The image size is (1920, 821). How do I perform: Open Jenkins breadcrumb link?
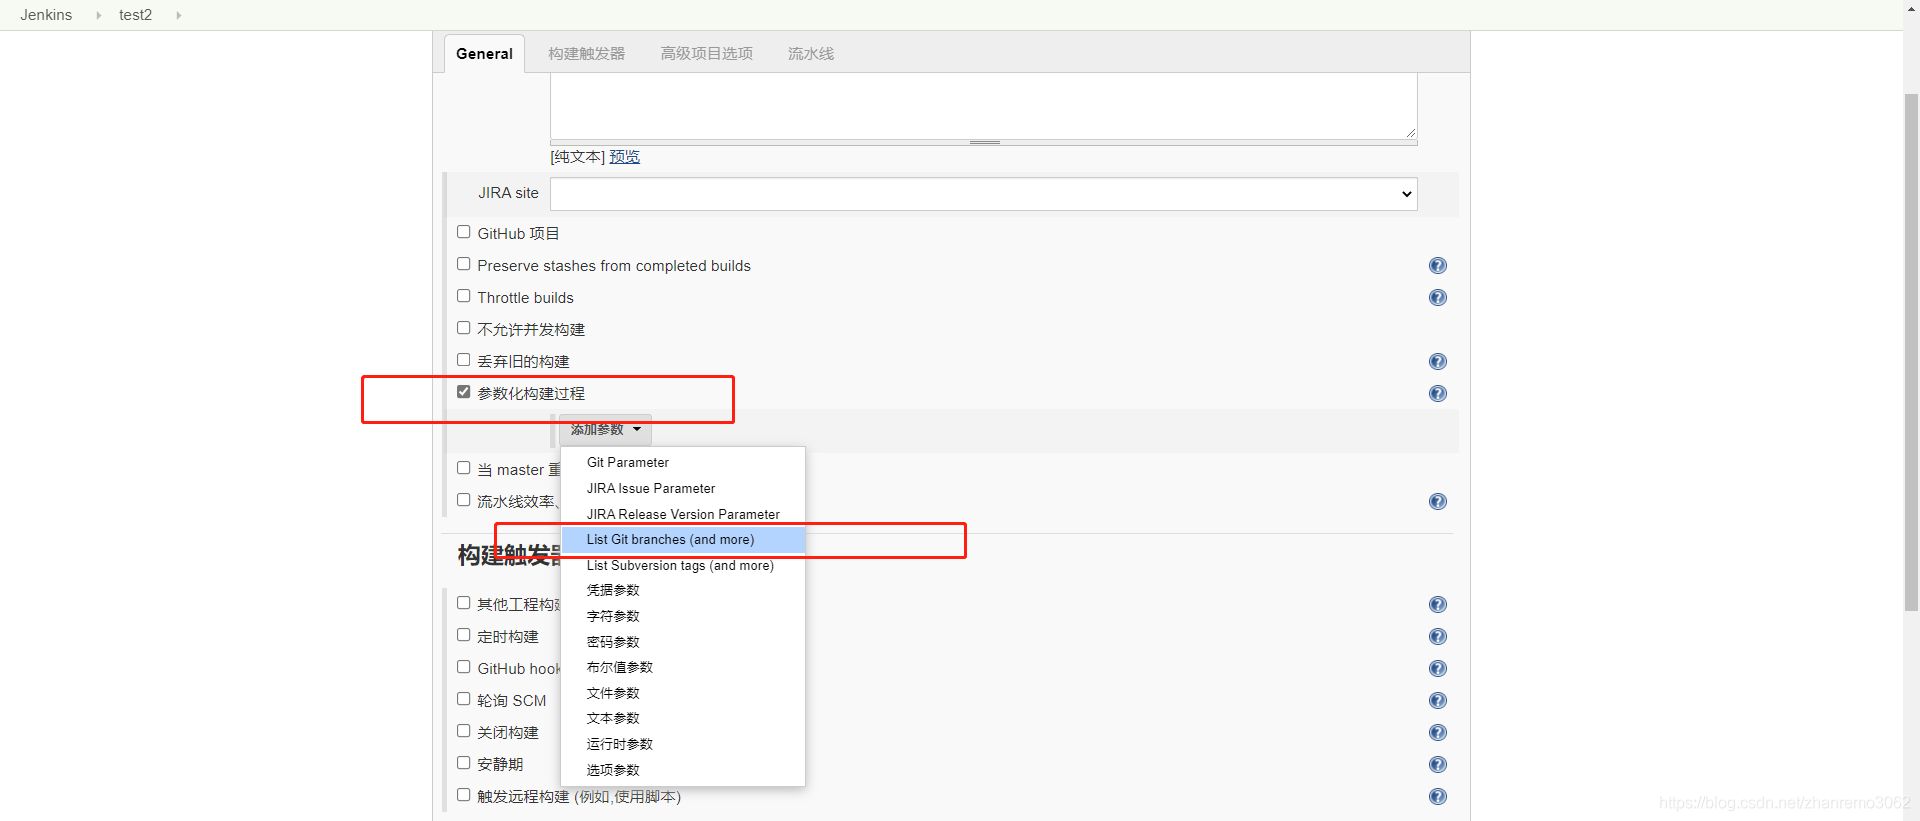point(46,15)
